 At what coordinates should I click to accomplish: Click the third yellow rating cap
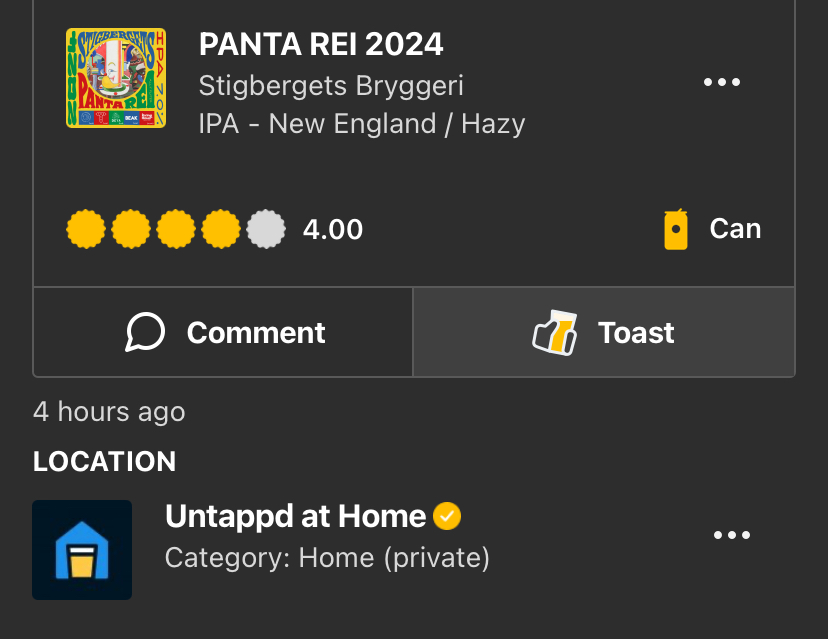coord(176,230)
